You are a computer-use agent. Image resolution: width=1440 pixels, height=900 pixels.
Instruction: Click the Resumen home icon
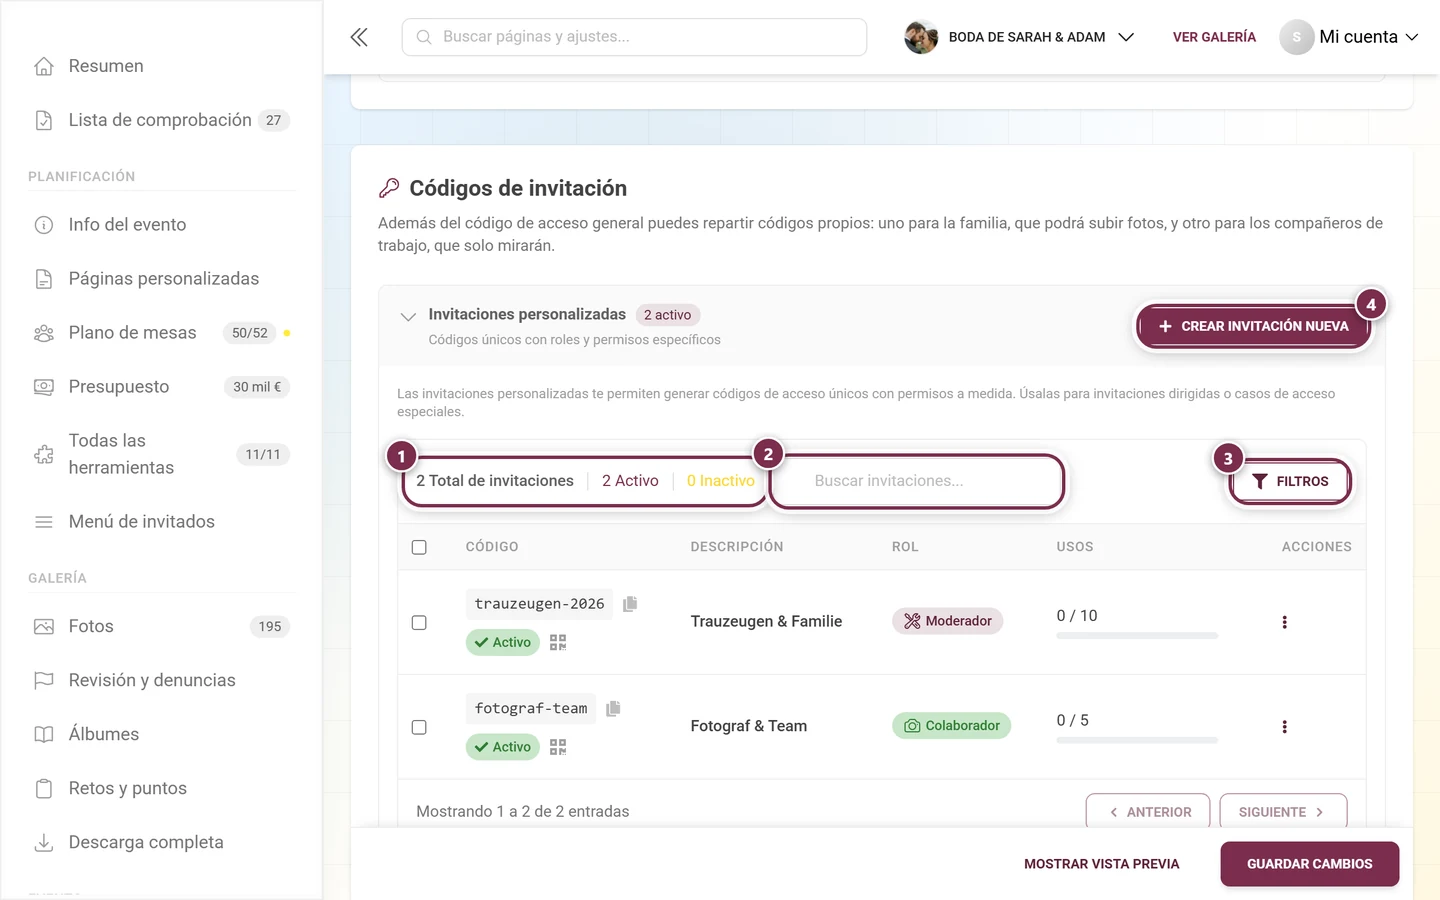[x=44, y=66]
